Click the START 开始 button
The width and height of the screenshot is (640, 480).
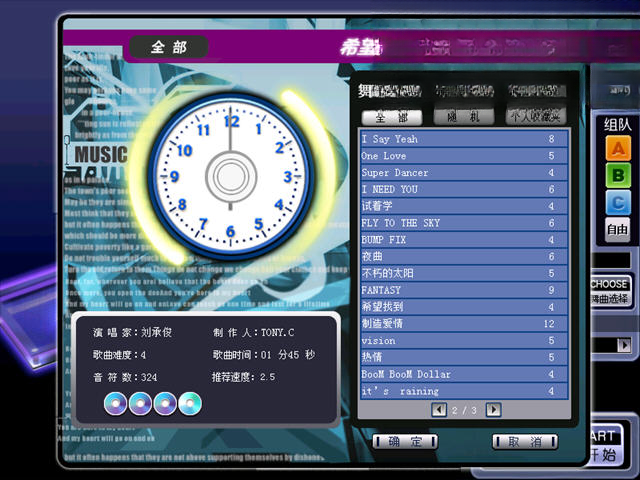click(607, 445)
